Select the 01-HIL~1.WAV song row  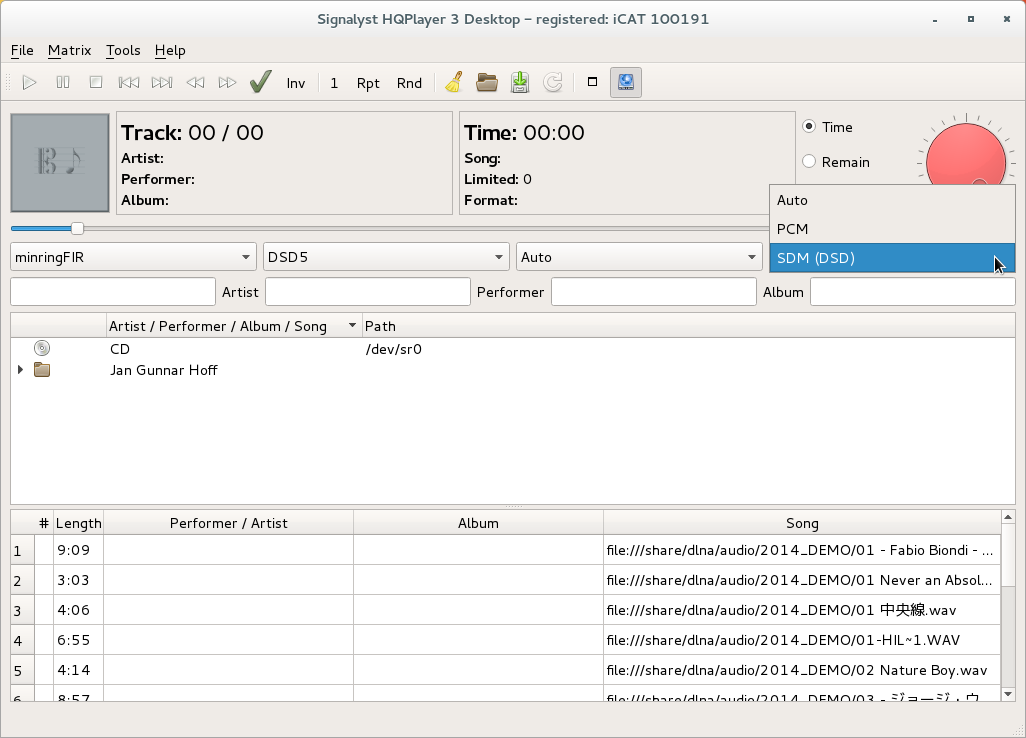coord(802,641)
